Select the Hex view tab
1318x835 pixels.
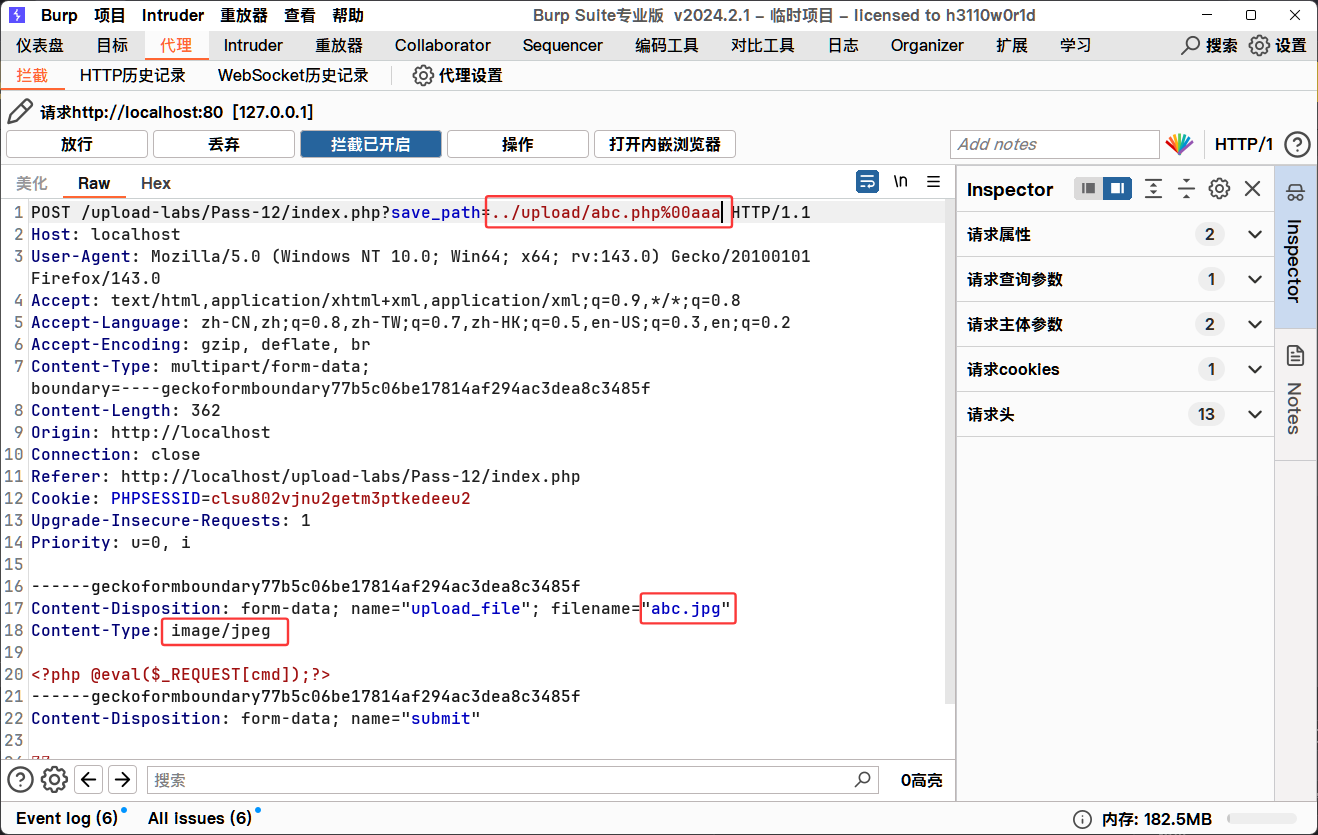tap(156, 183)
